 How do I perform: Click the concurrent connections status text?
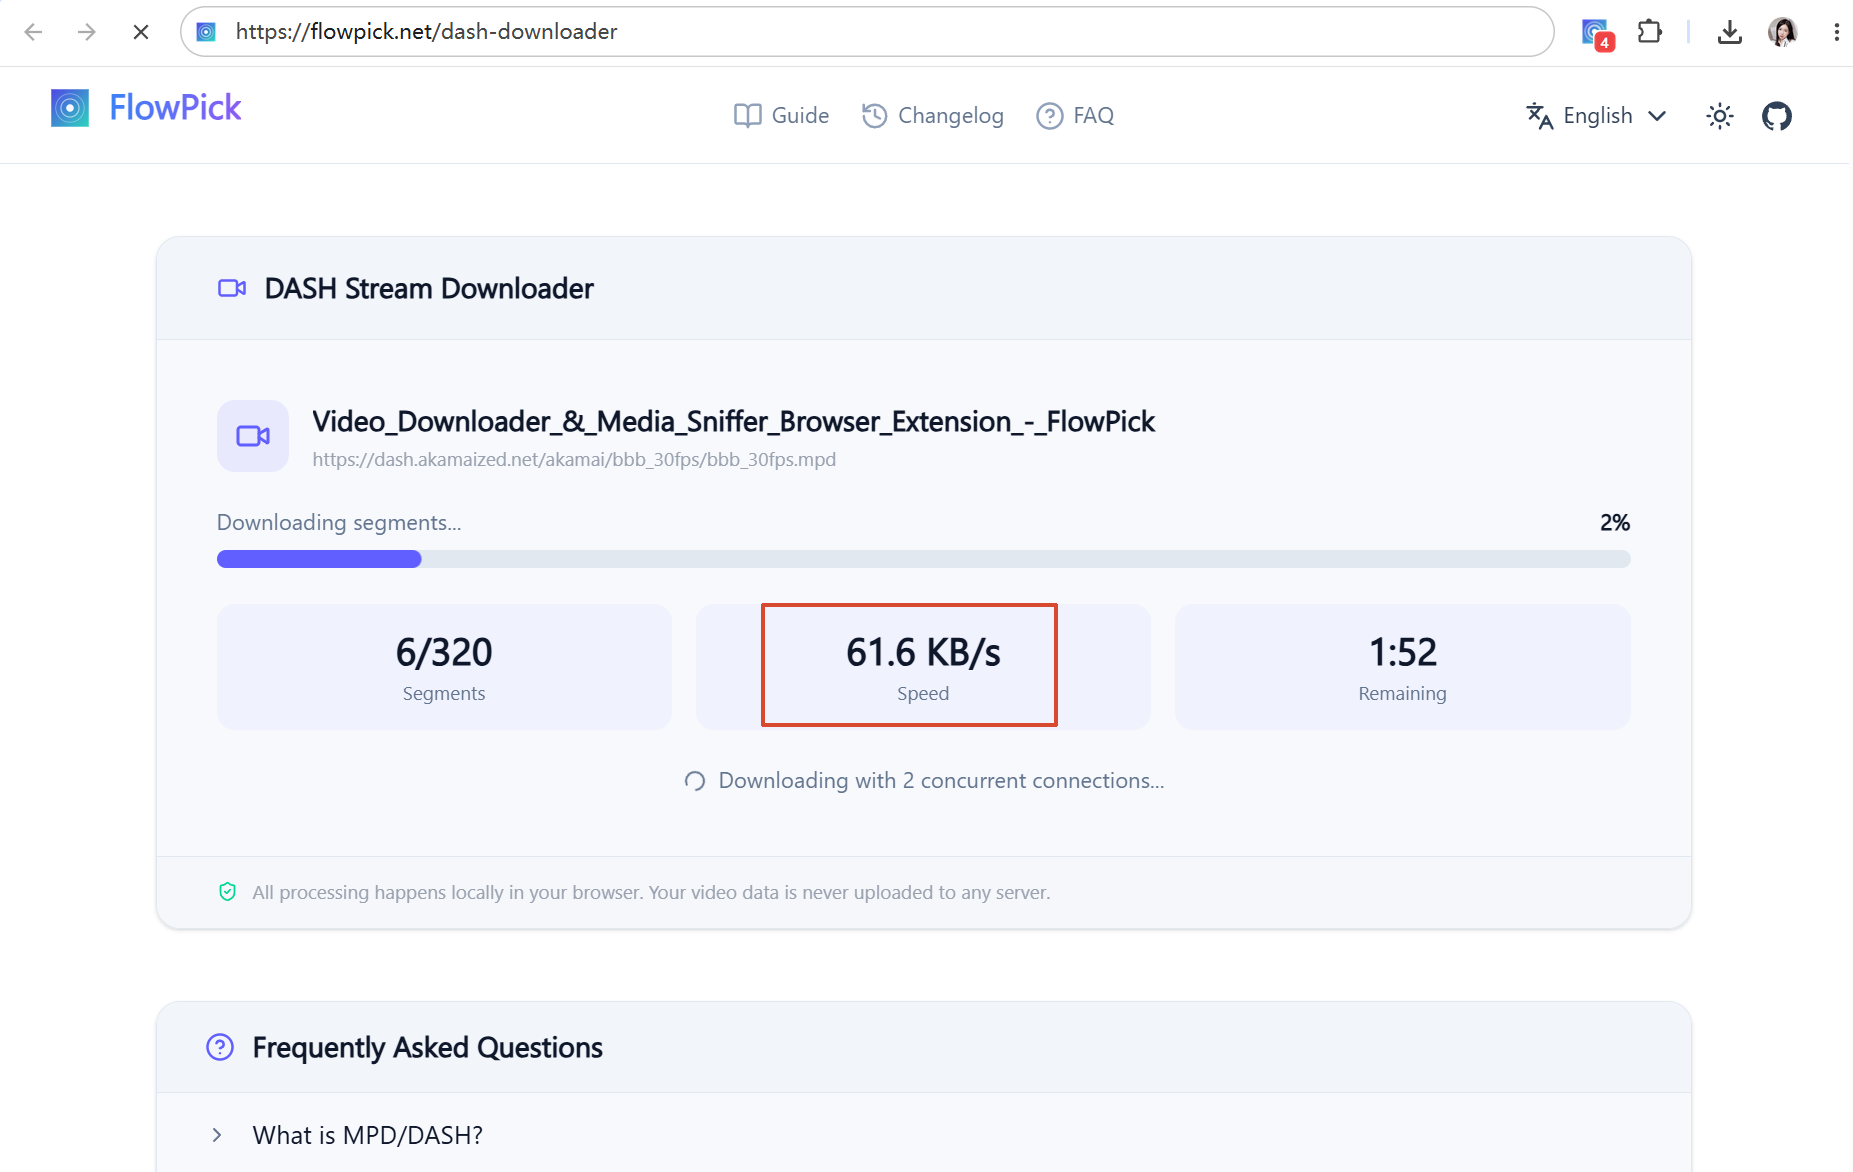(x=941, y=781)
